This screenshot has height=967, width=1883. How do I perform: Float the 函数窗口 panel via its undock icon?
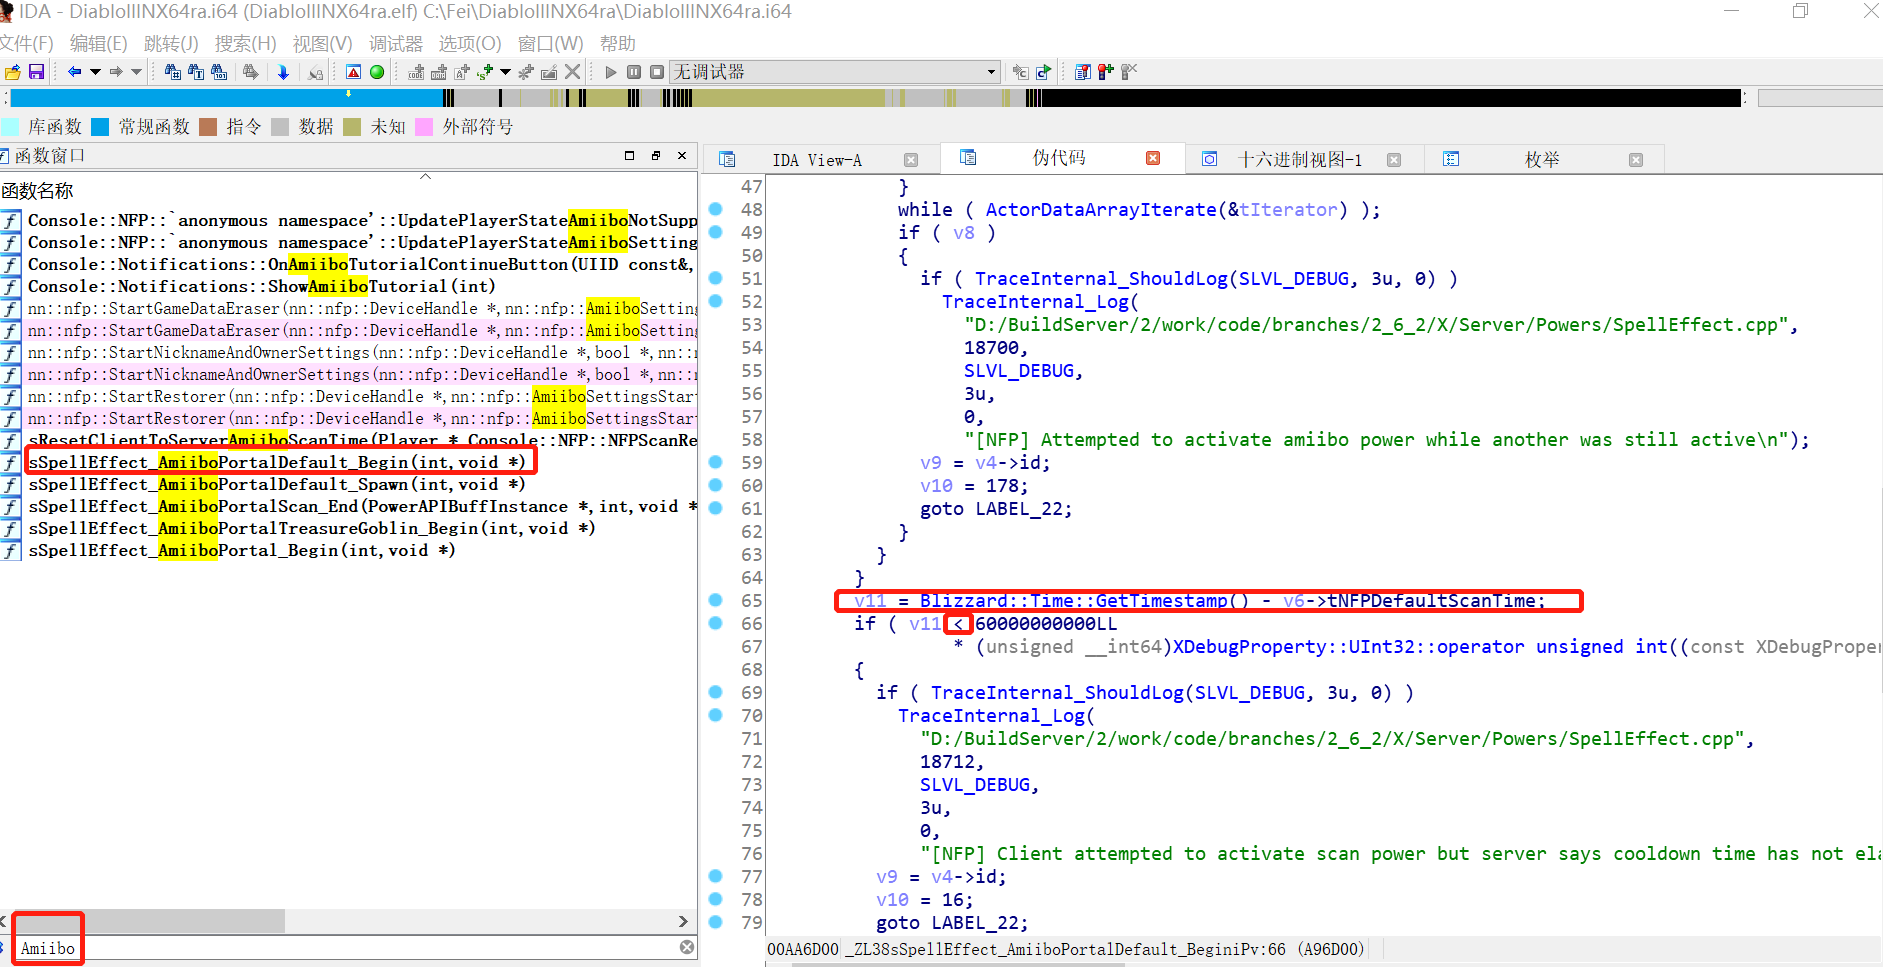coord(656,156)
